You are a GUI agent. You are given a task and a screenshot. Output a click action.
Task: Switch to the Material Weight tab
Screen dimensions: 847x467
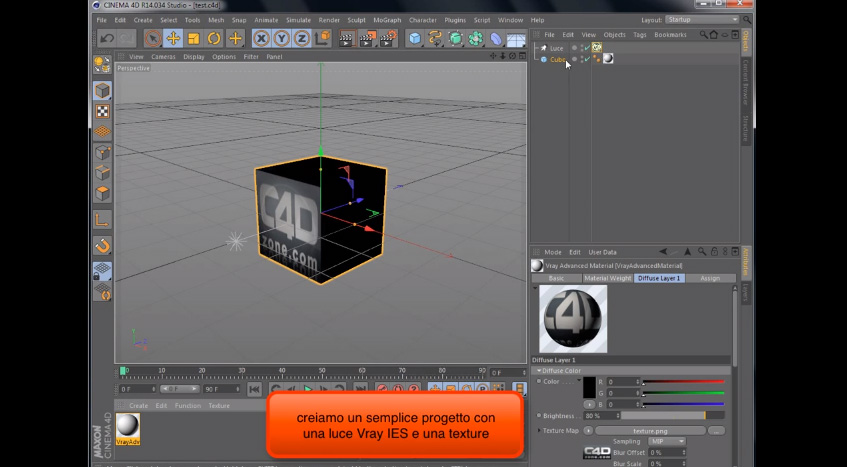(608, 278)
